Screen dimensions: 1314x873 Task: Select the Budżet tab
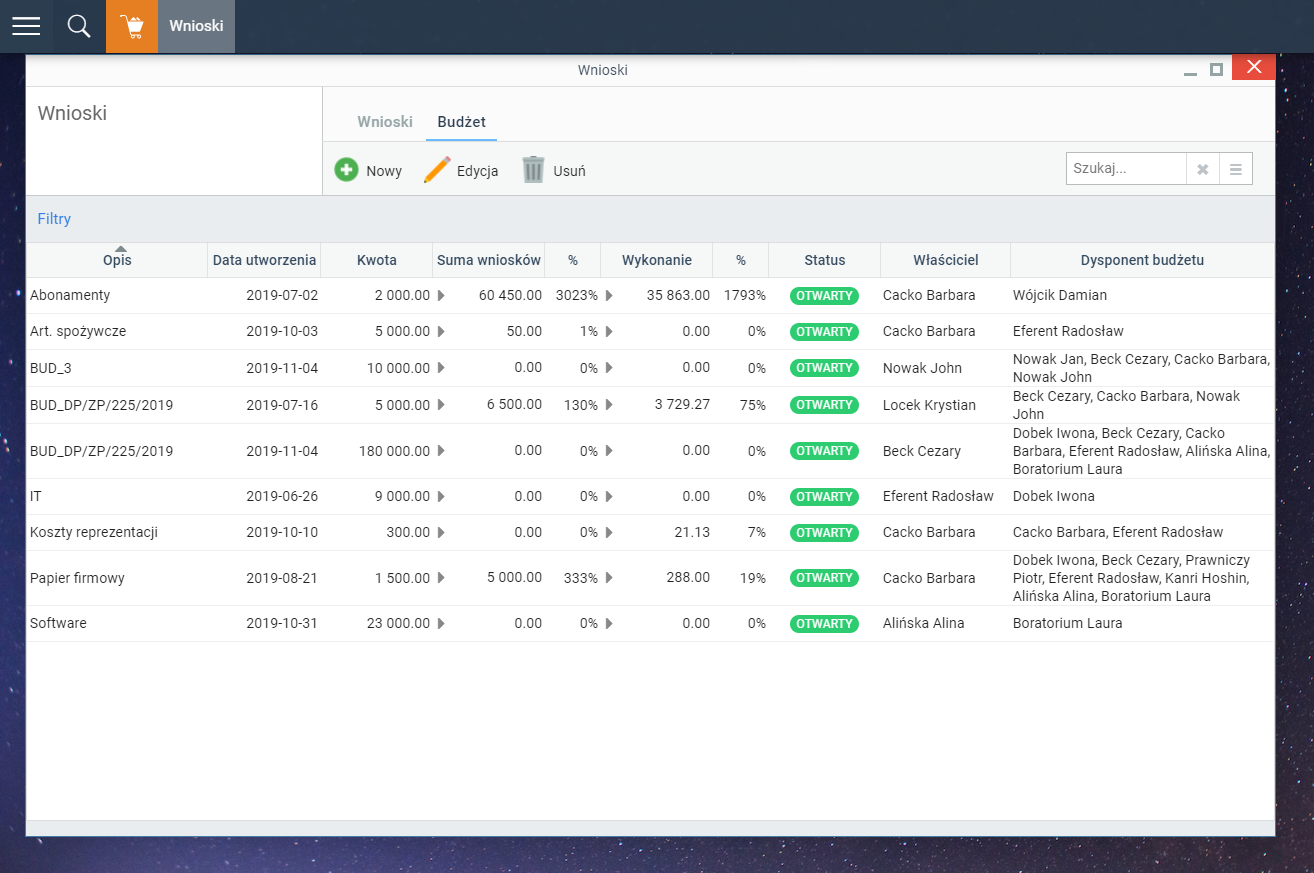(x=462, y=122)
